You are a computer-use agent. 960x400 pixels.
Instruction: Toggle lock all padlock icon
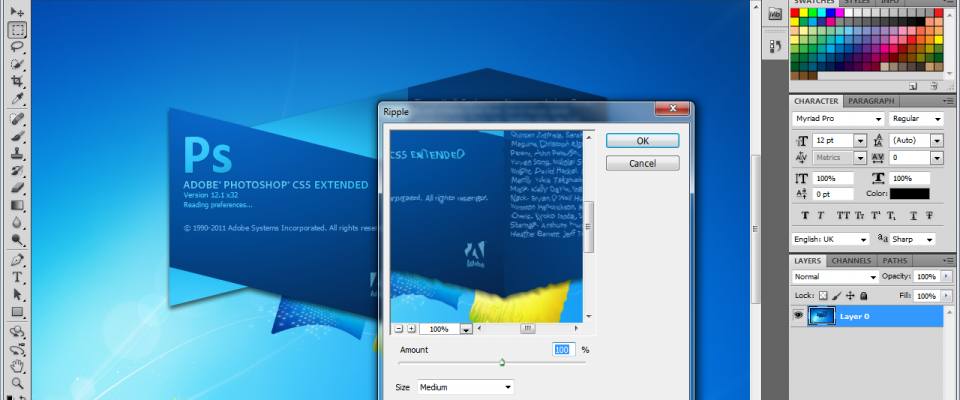(863, 295)
